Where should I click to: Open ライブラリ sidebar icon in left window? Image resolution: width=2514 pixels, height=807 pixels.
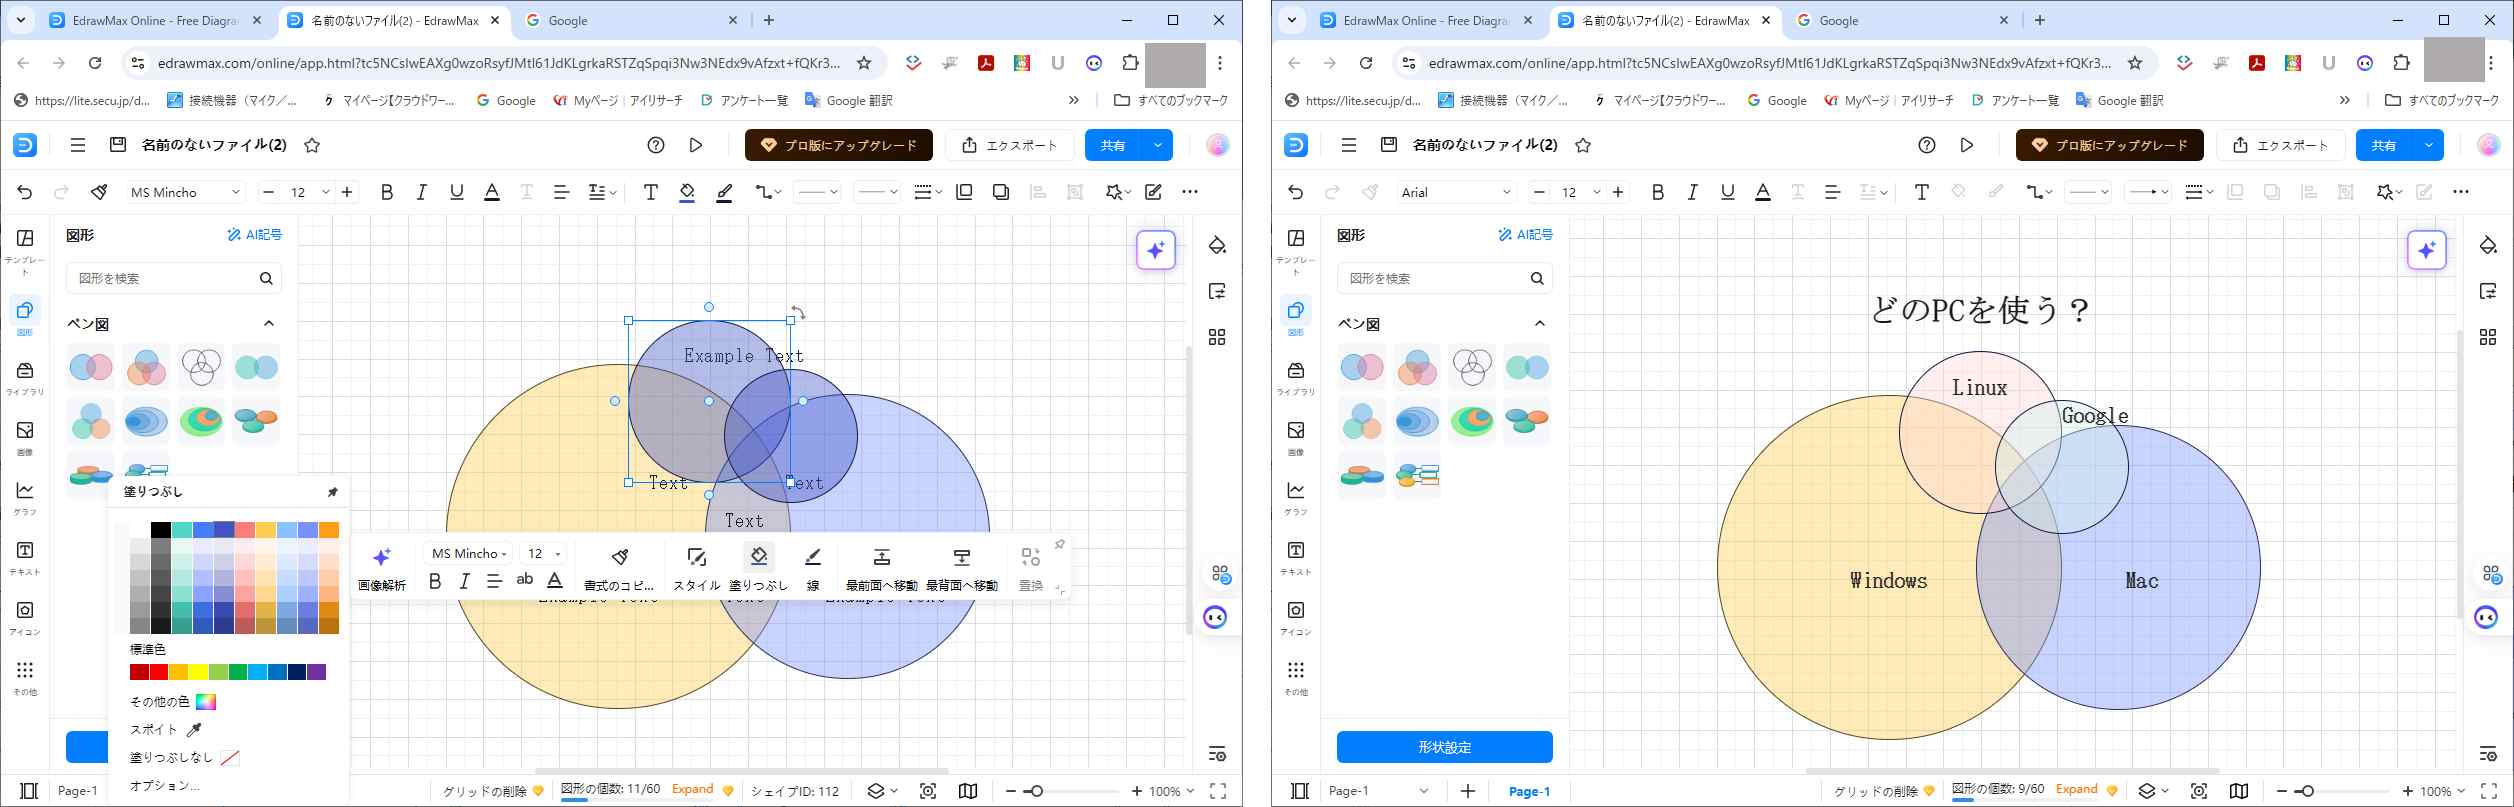26,380
